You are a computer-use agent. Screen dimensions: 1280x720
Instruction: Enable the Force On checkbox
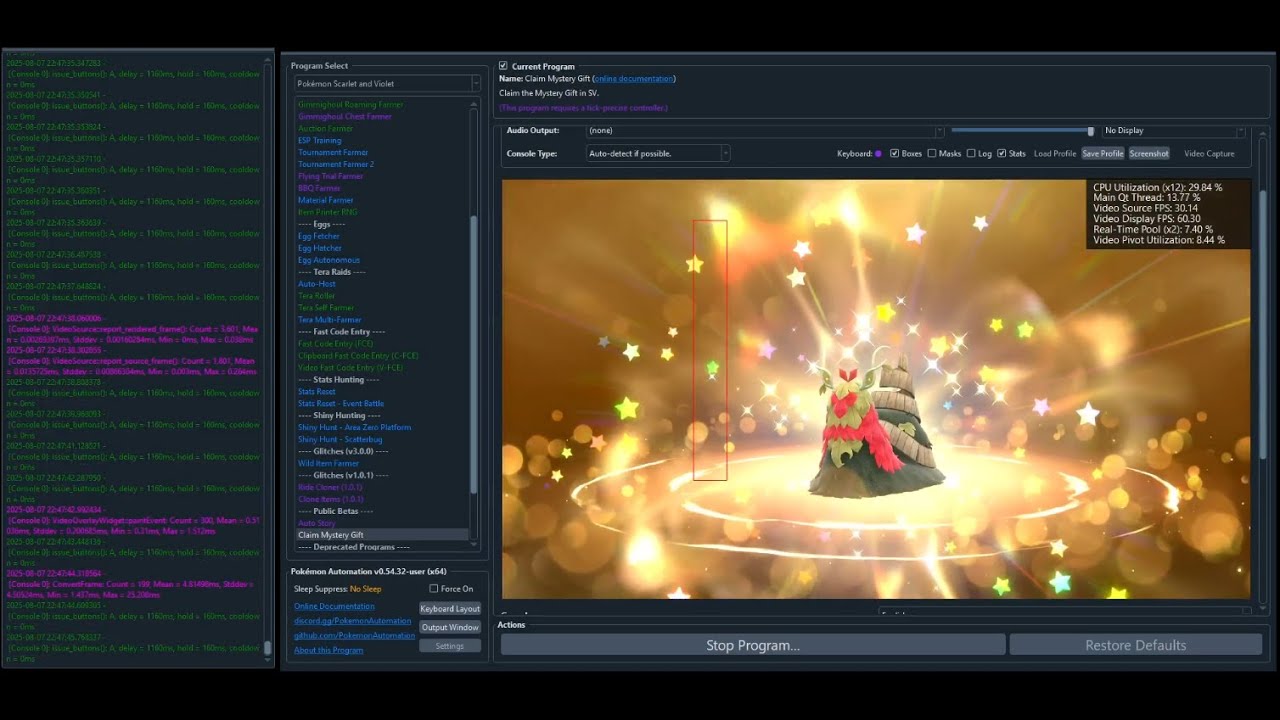[434, 589]
